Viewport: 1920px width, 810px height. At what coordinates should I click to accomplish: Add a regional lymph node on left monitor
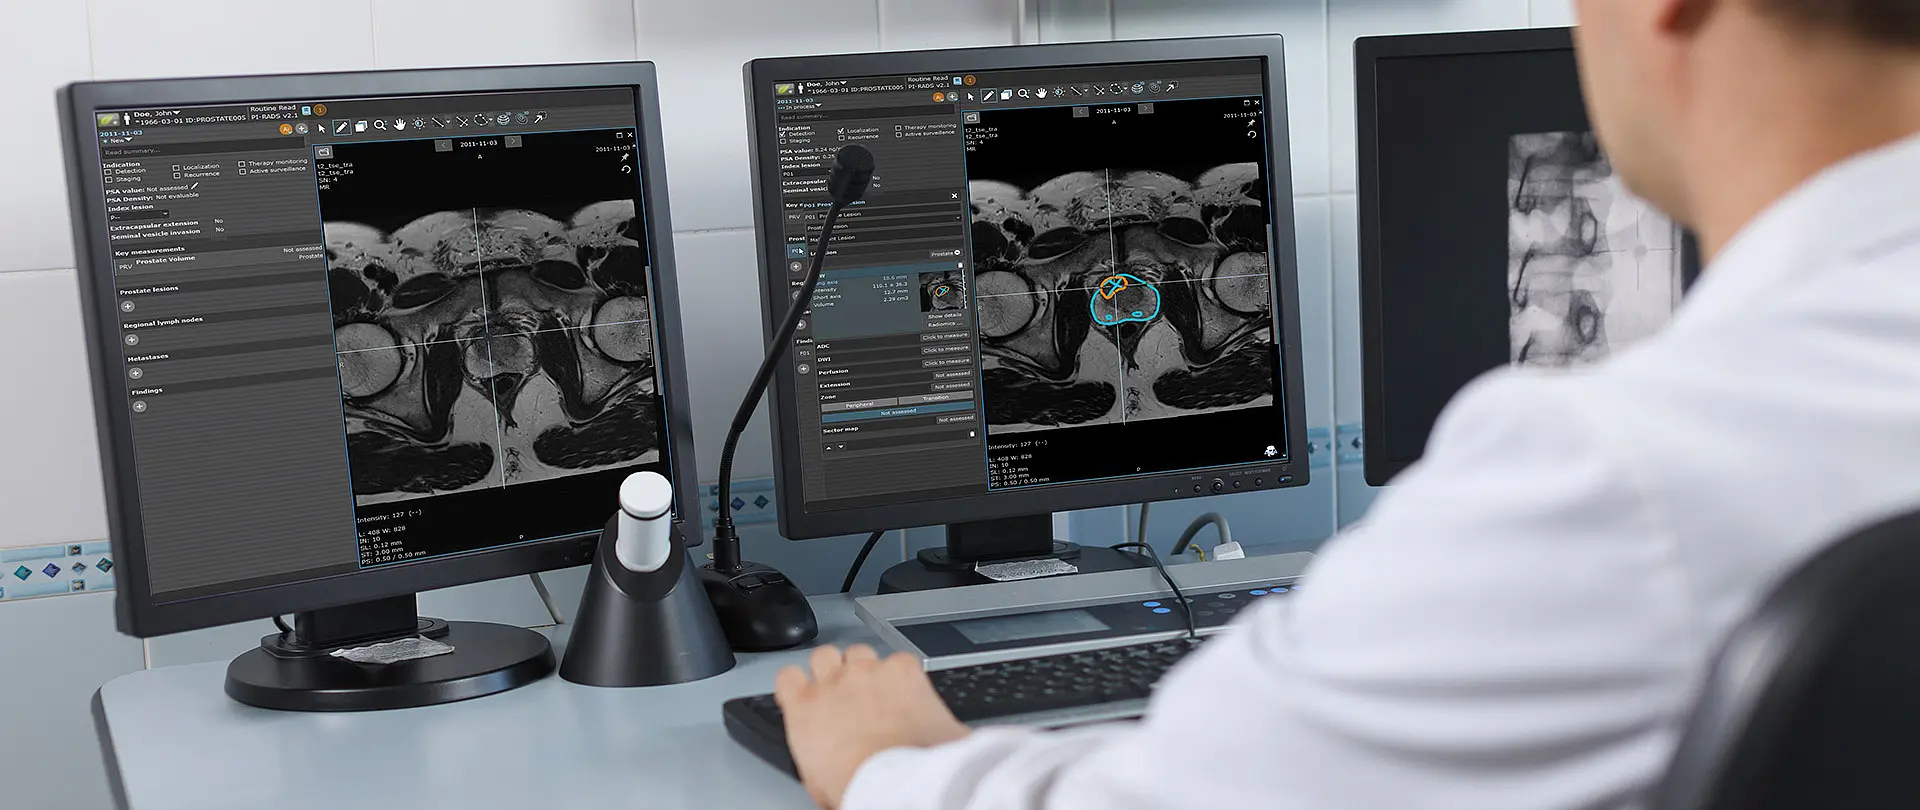(x=131, y=340)
